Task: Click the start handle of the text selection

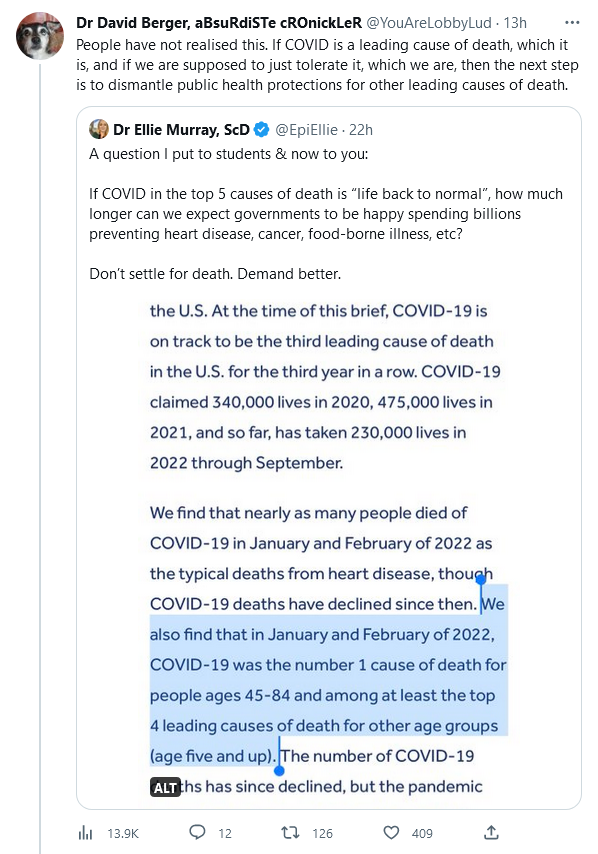Action: [x=481, y=581]
